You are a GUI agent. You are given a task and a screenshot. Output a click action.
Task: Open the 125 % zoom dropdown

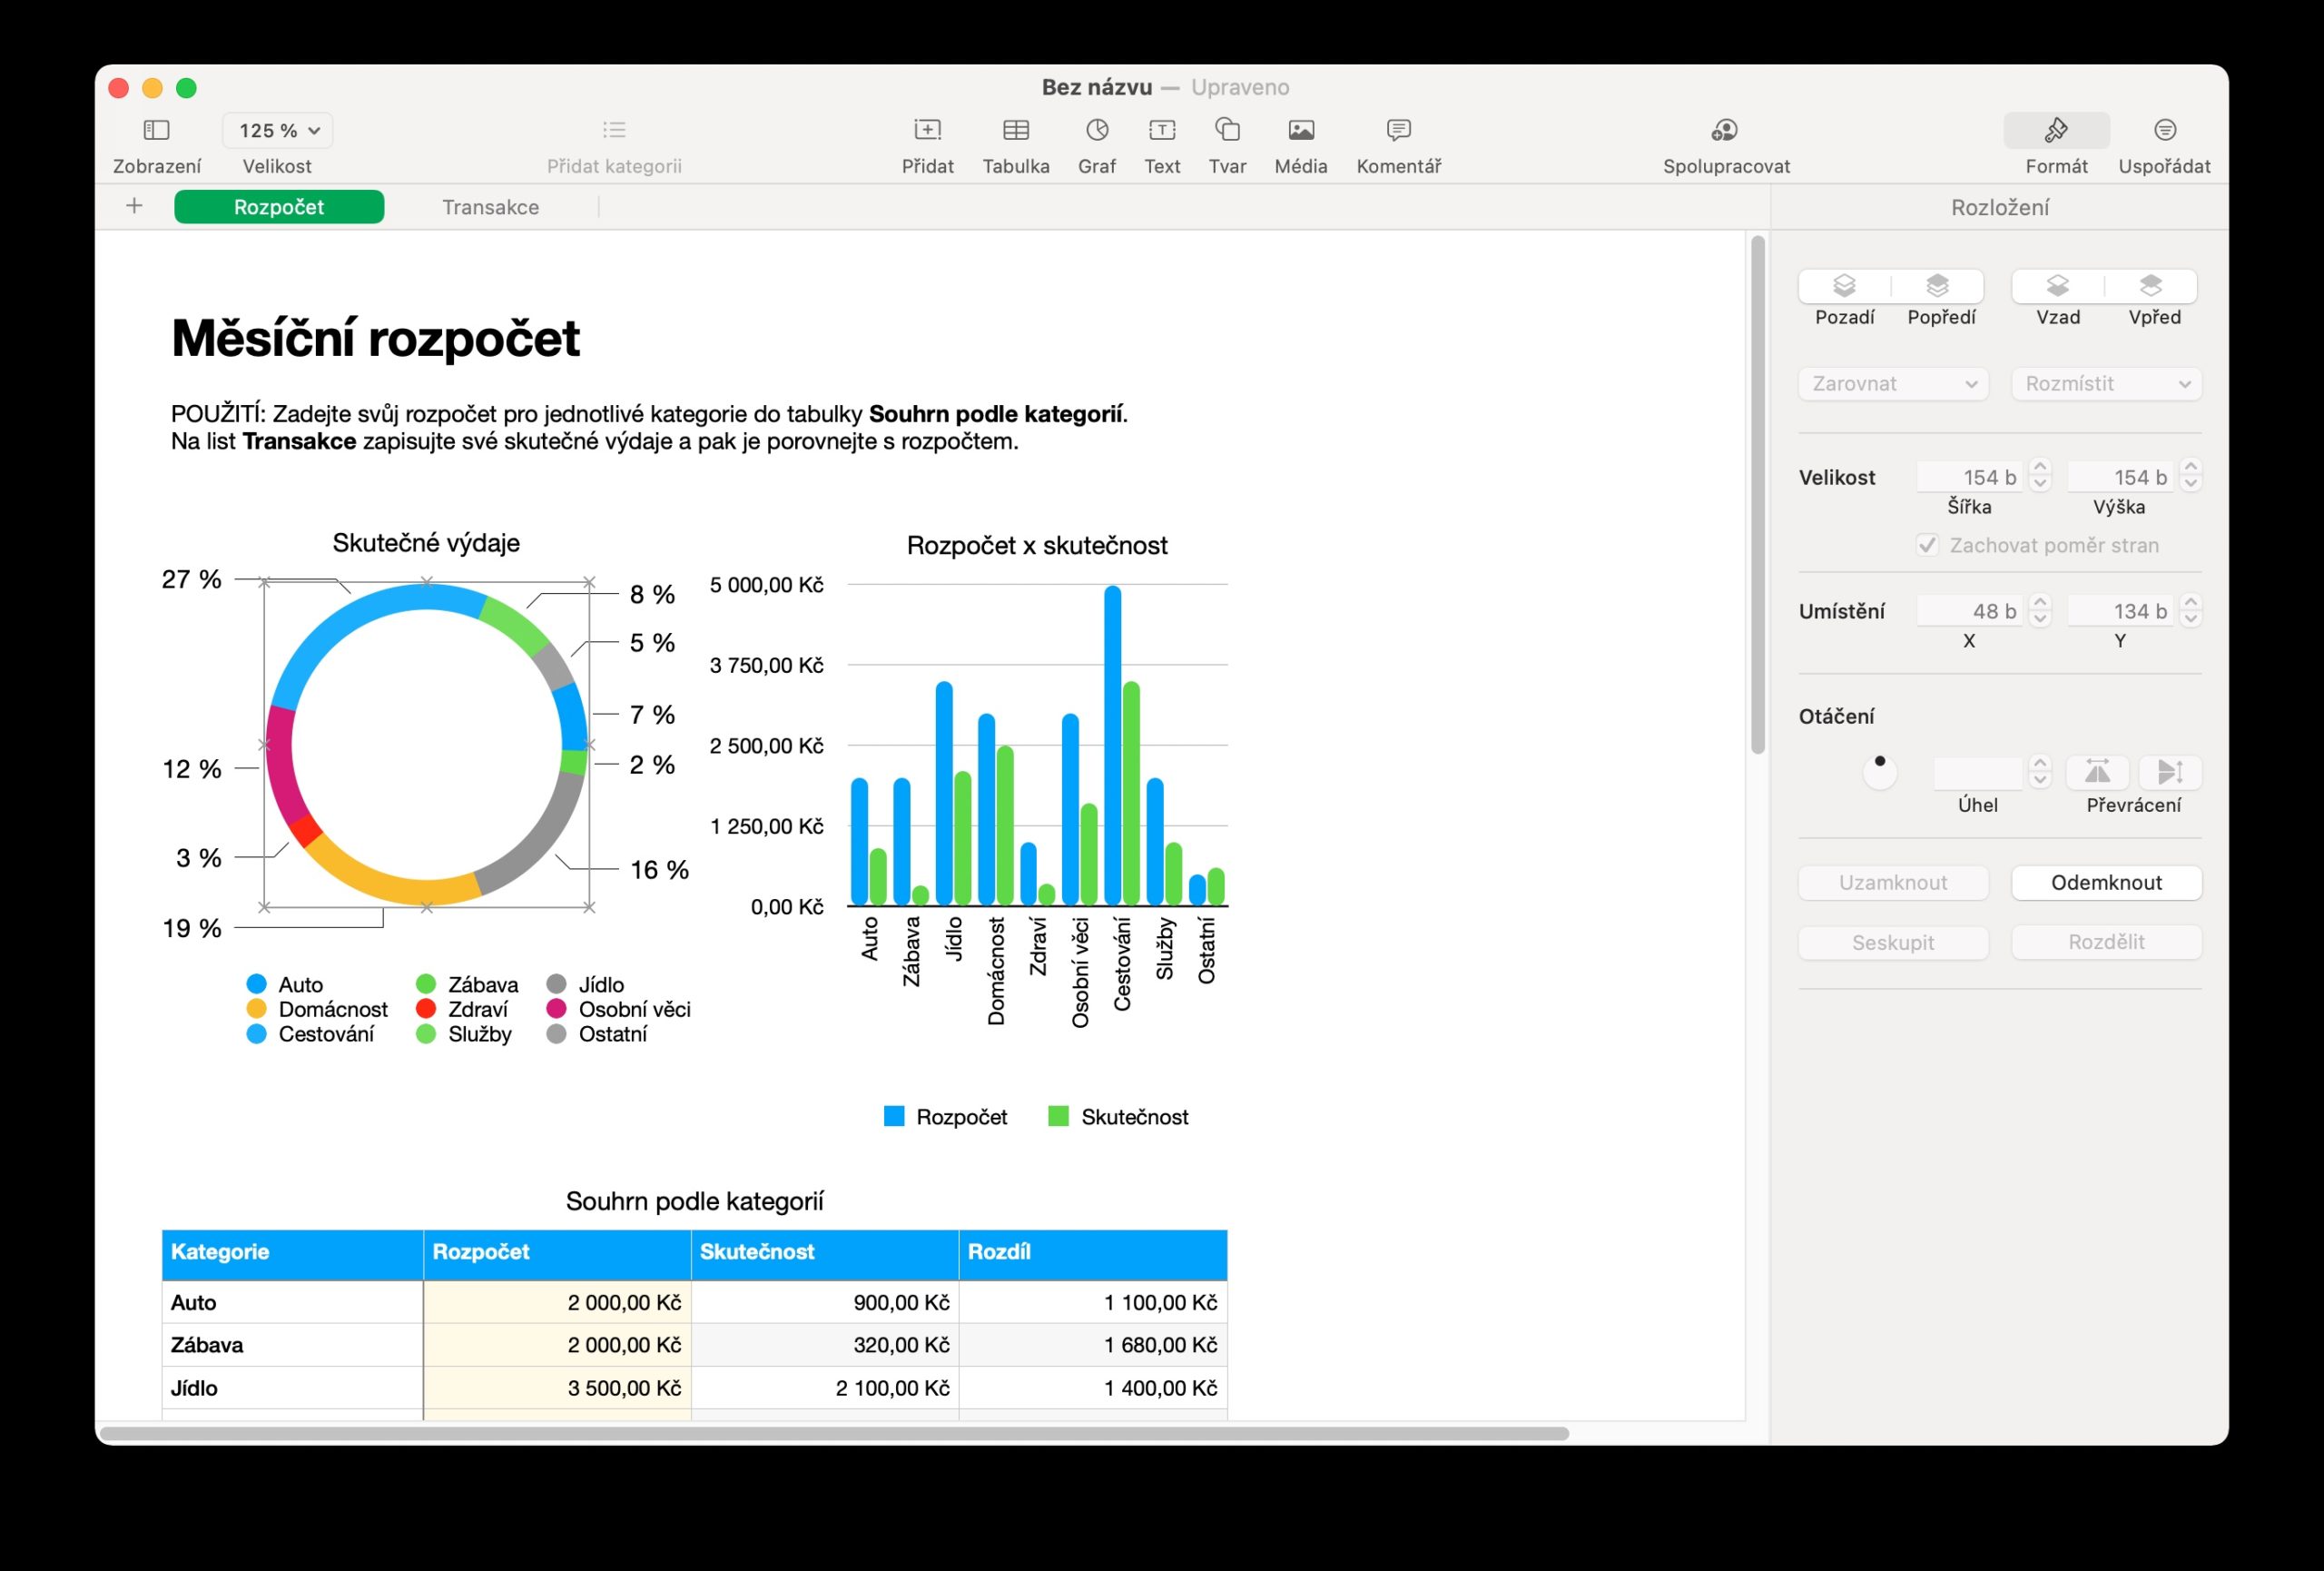point(278,130)
